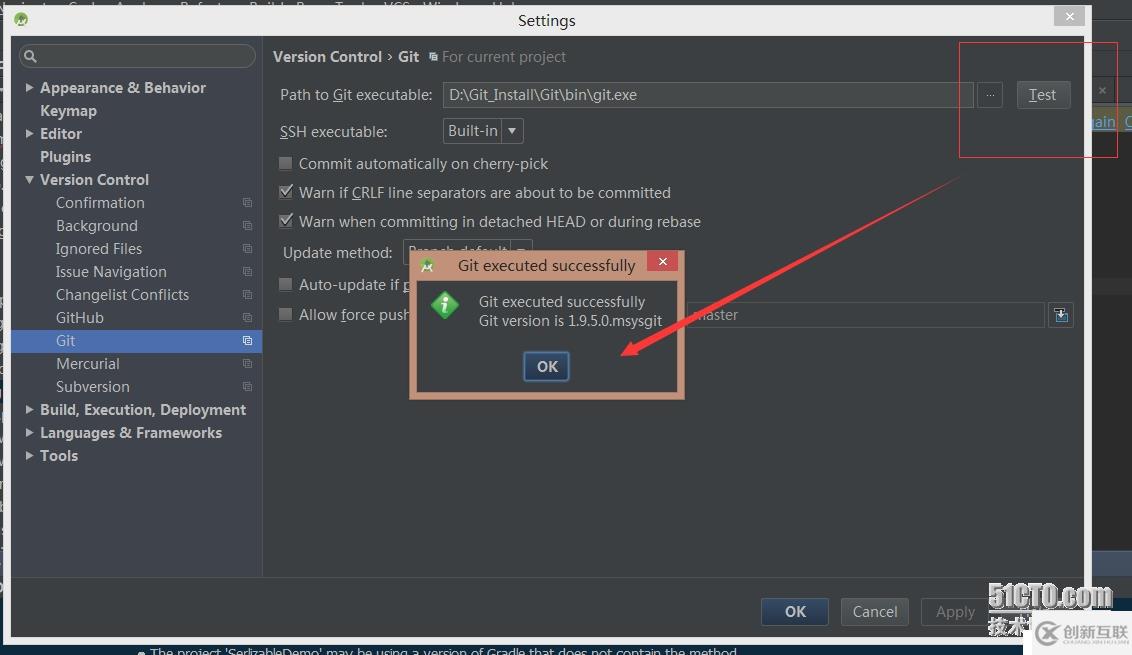Select Issue Navigation settings
The height and width of the screenshot is (655, 1132).
point(111,272)
